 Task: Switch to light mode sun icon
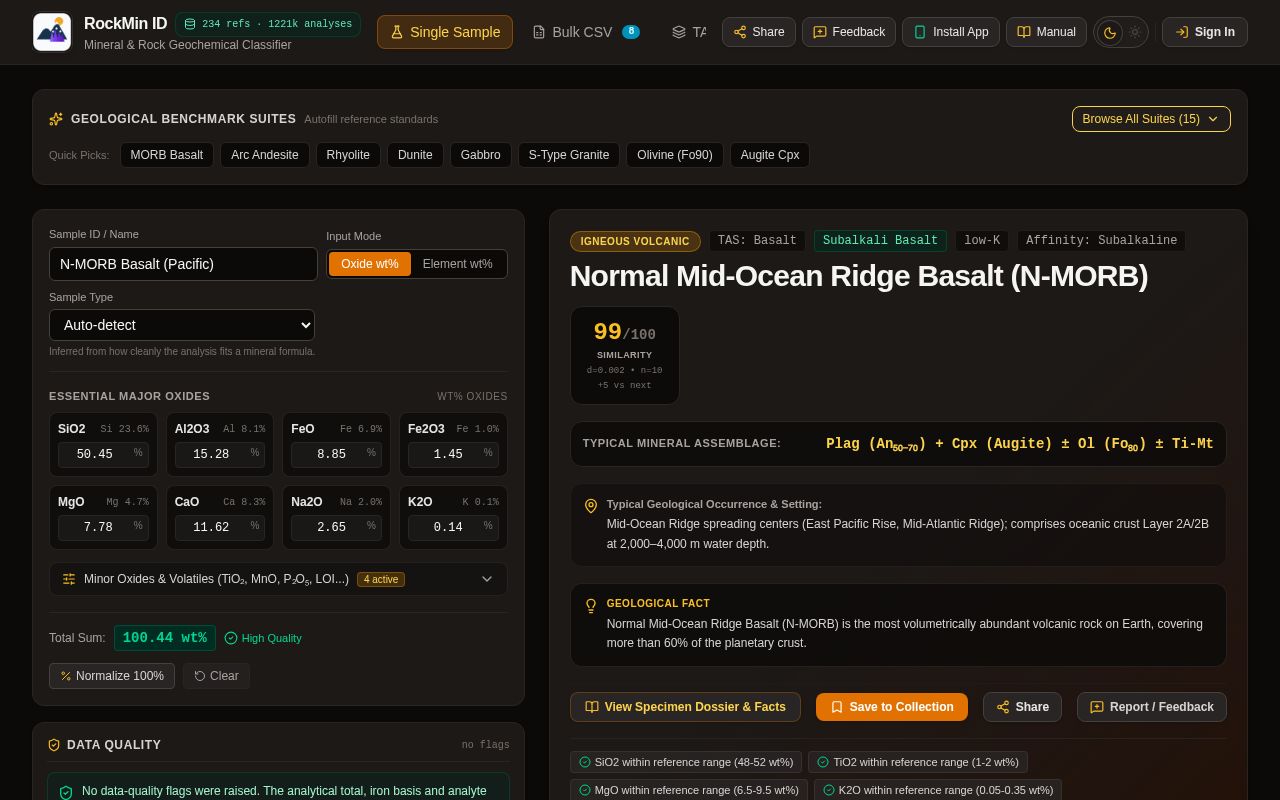(x=1135, y=32)
